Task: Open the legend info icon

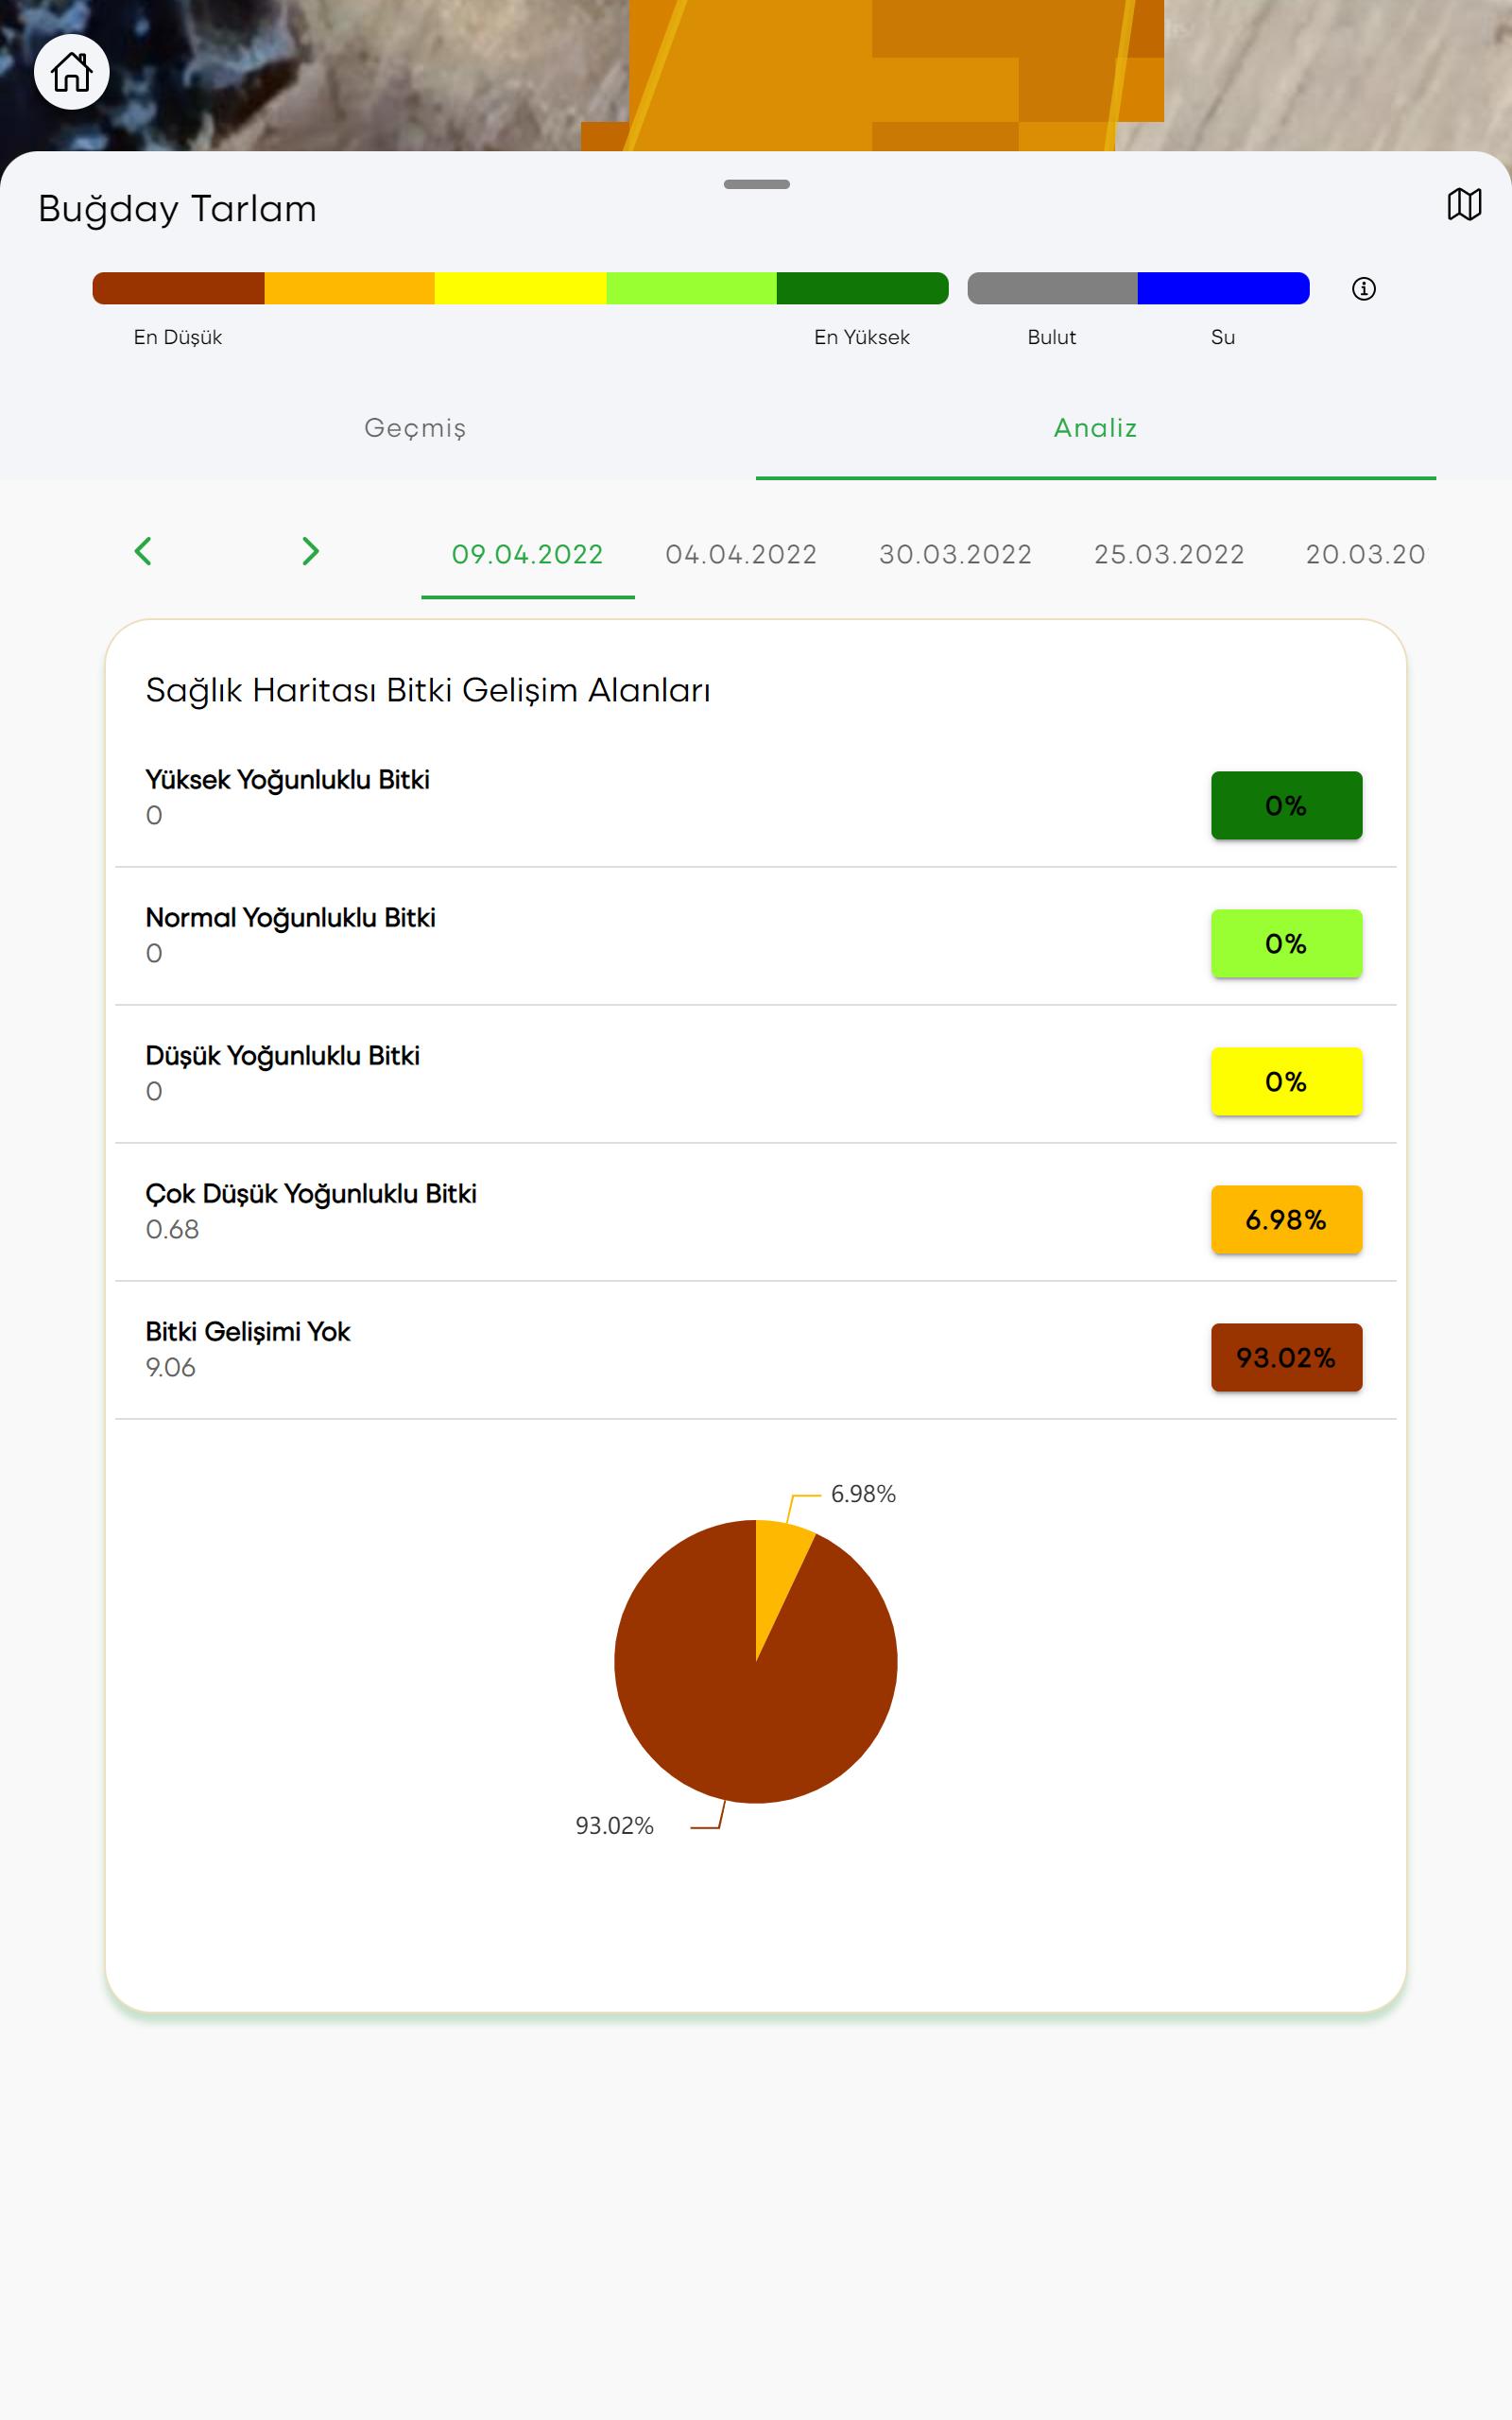Action: (1364, 289)
